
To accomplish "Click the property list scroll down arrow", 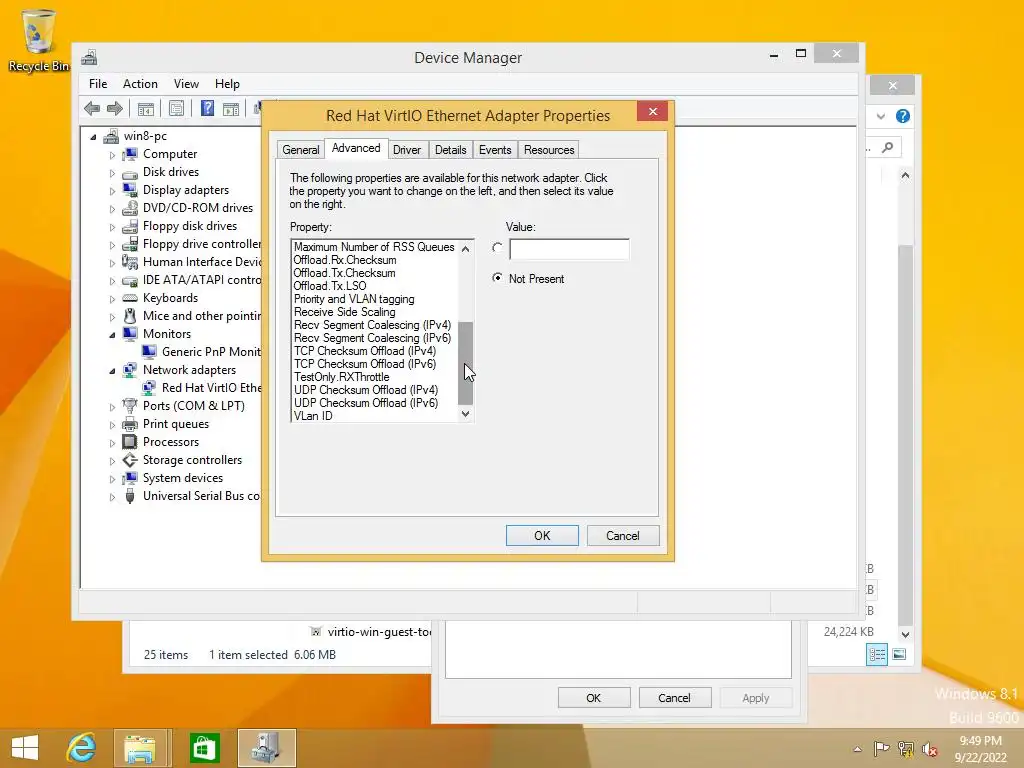I will 465,414.
